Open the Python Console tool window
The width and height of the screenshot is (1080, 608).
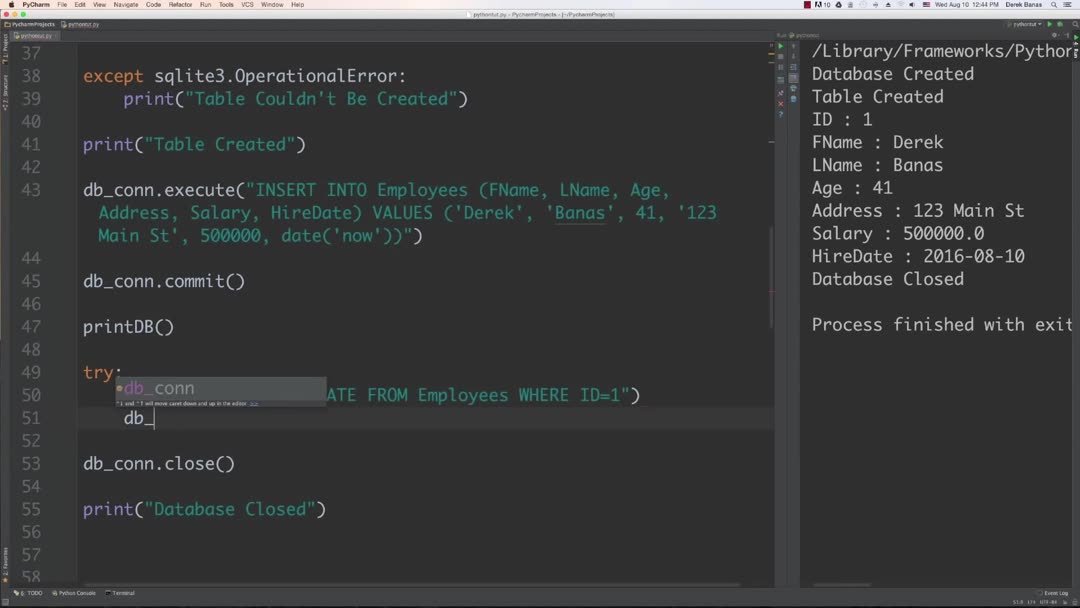(77, 592)
